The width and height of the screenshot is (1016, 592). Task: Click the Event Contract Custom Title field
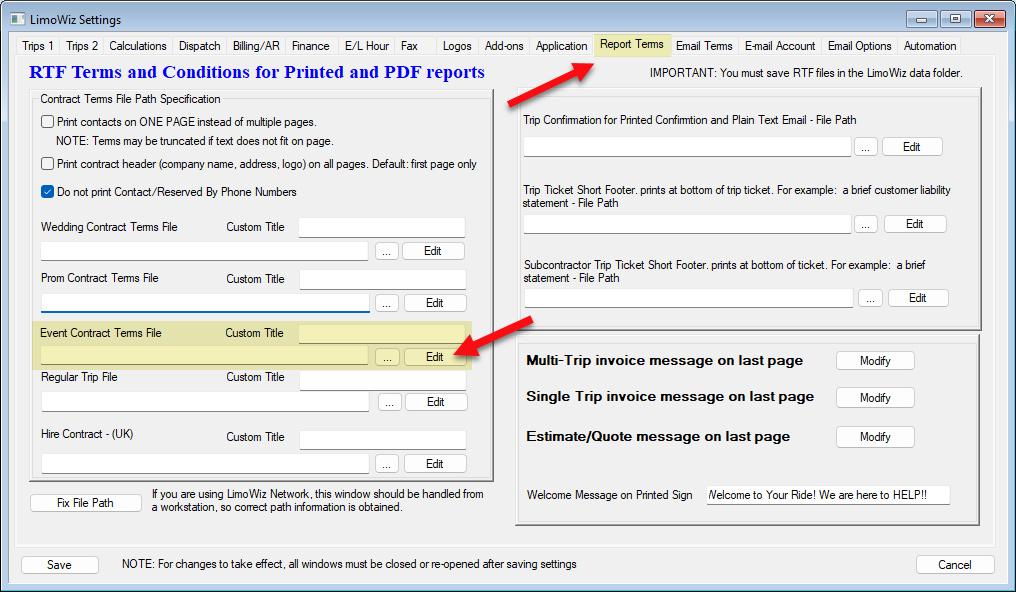(382, 334)
